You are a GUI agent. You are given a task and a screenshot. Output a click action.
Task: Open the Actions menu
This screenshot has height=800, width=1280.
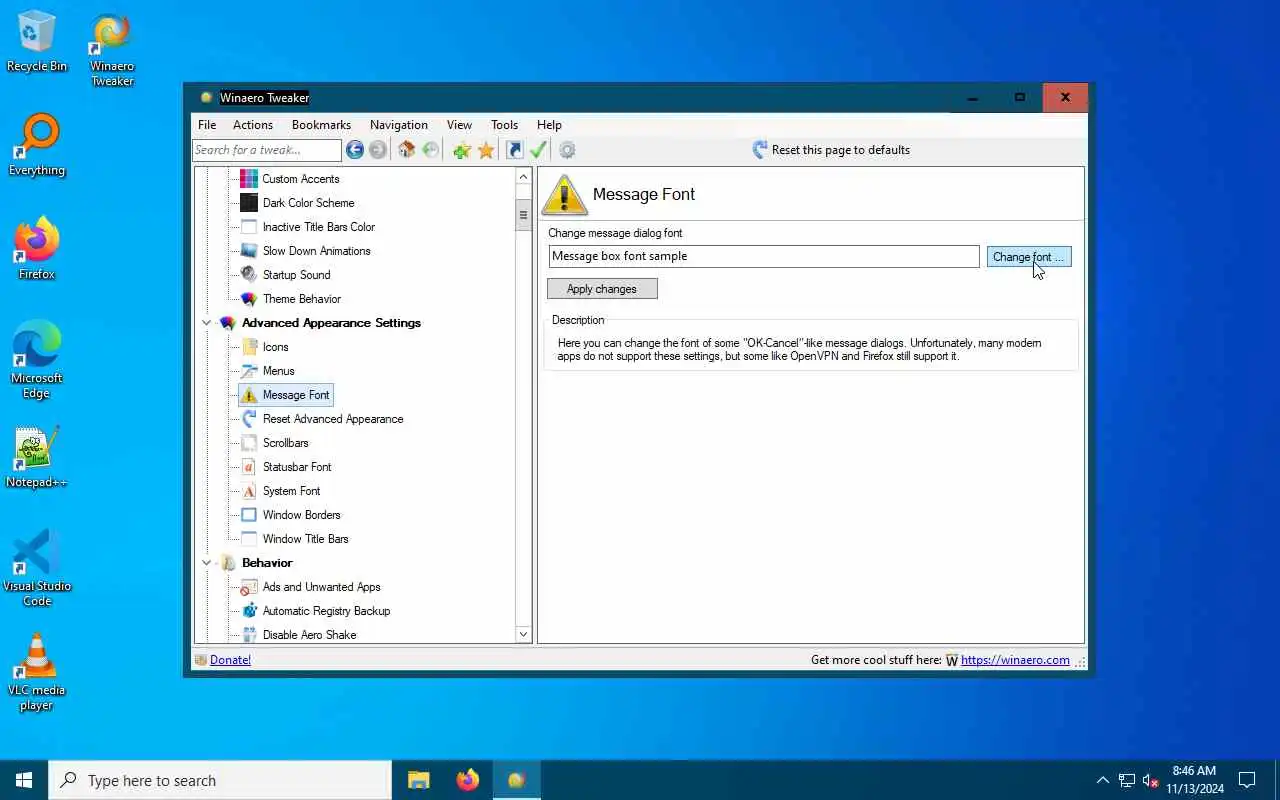click(x=253, y=125)
